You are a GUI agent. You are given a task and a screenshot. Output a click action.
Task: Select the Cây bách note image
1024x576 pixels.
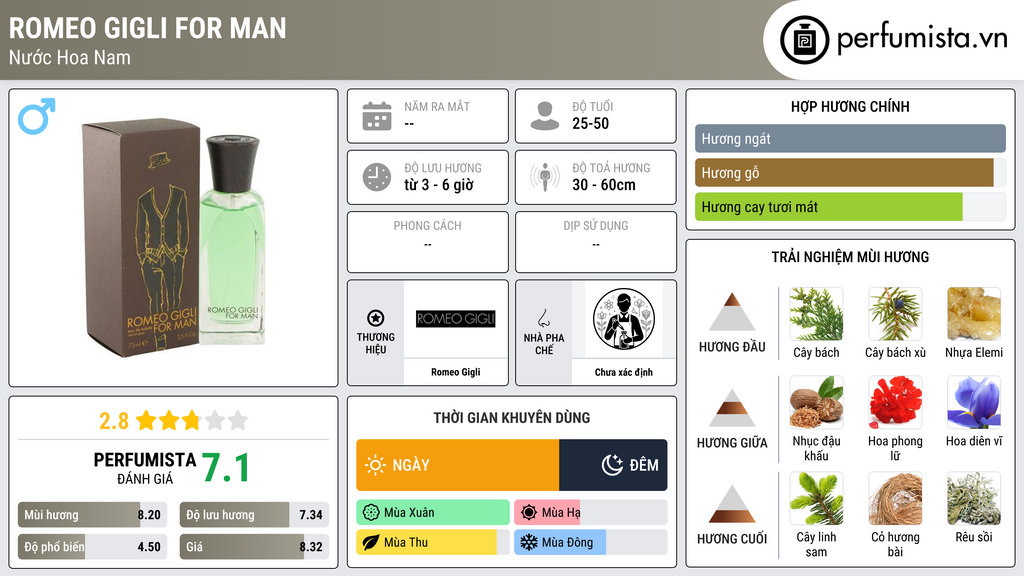[x=816, y=314]
